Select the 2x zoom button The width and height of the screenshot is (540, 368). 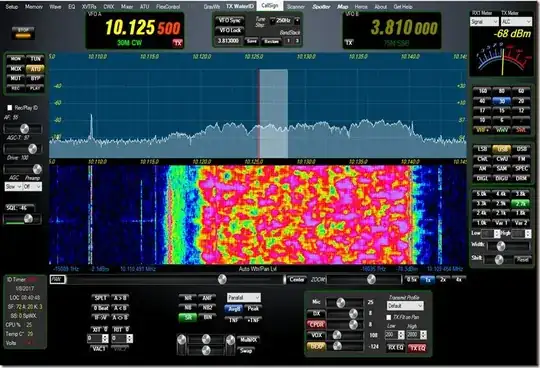(x=443, y=280)
